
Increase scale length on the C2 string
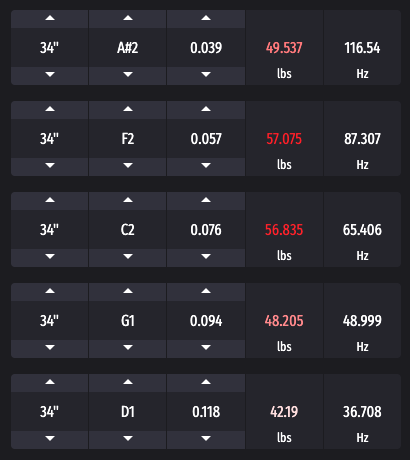[x=50, y=201]
